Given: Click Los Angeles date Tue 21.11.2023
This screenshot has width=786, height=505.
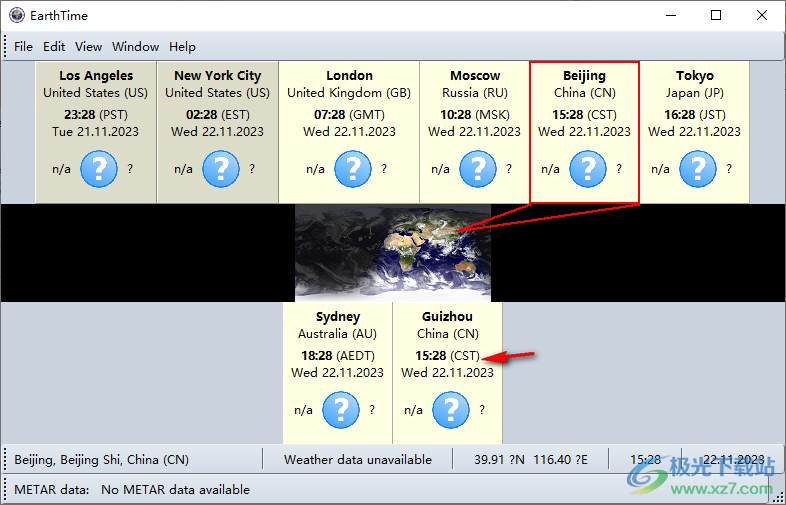Looking at the screenshot, I should [x=96, y=132].
